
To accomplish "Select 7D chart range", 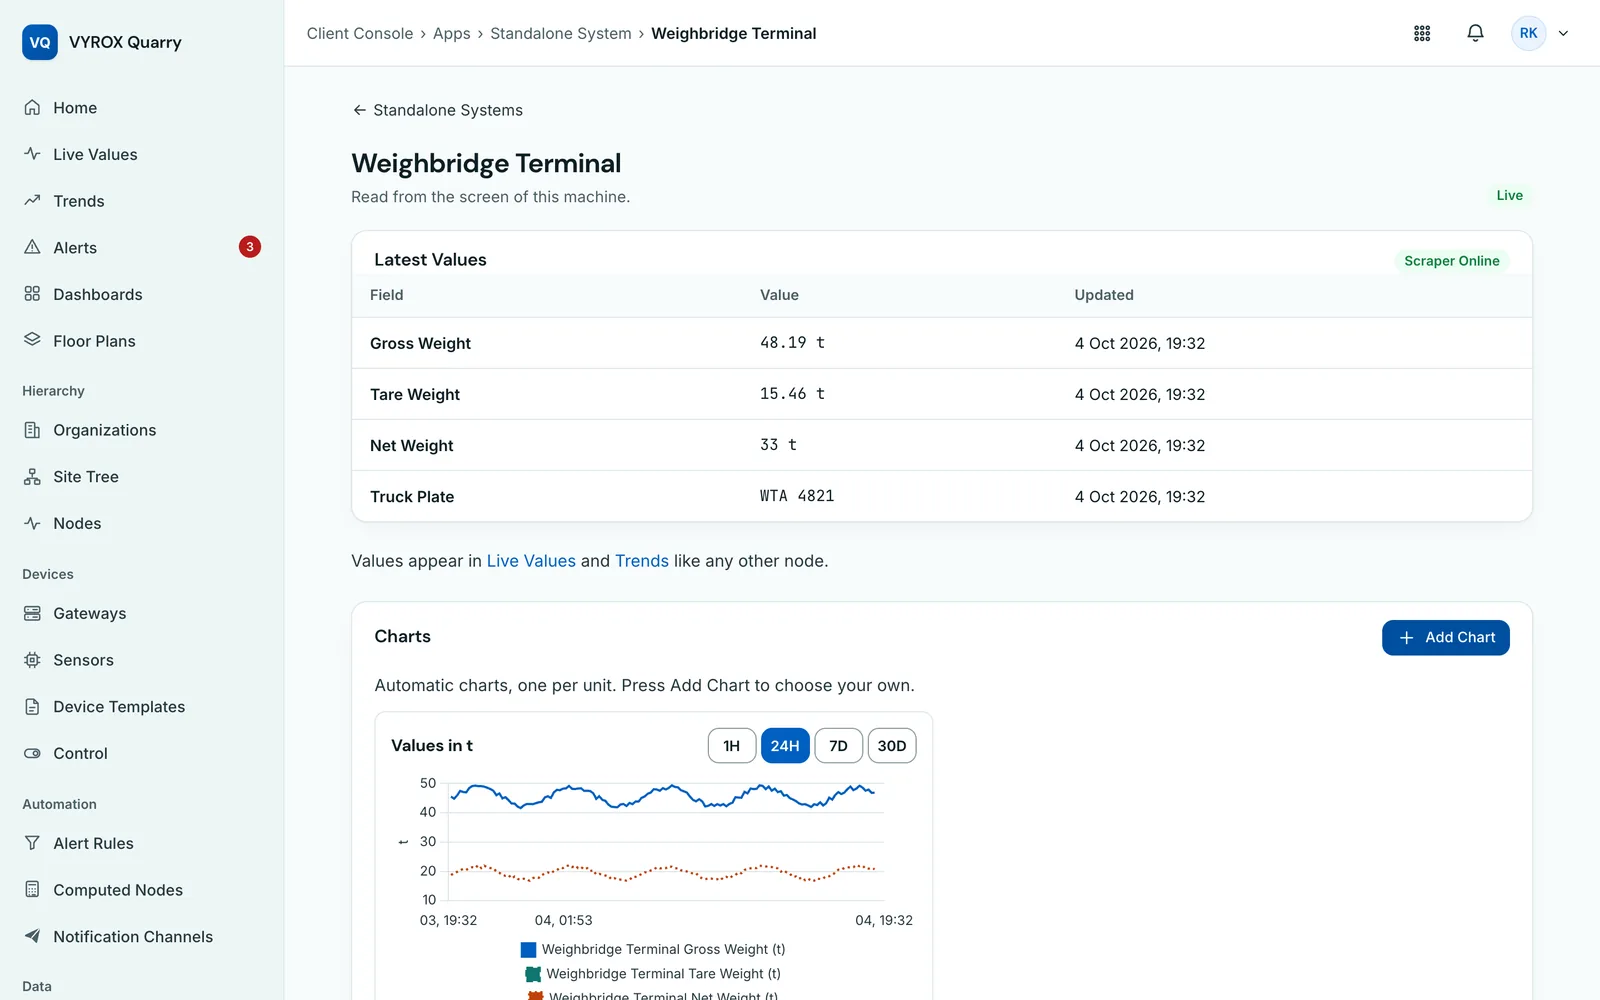I will pyautogui.click(x=838, y=746).
